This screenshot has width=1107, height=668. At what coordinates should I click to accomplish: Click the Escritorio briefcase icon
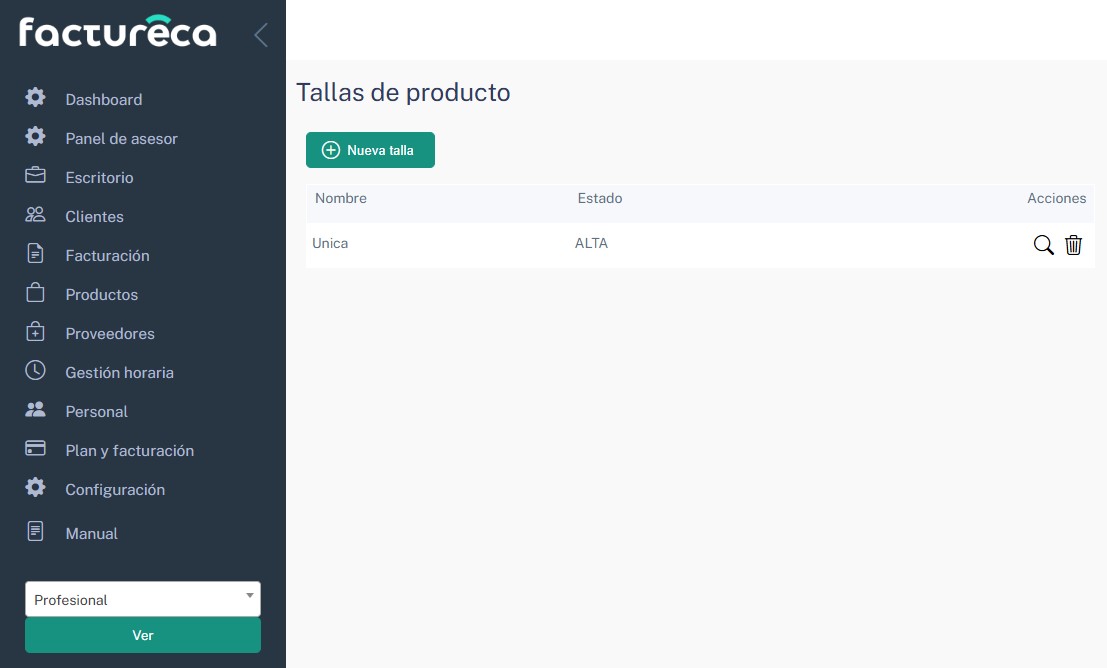pos(36,176)
